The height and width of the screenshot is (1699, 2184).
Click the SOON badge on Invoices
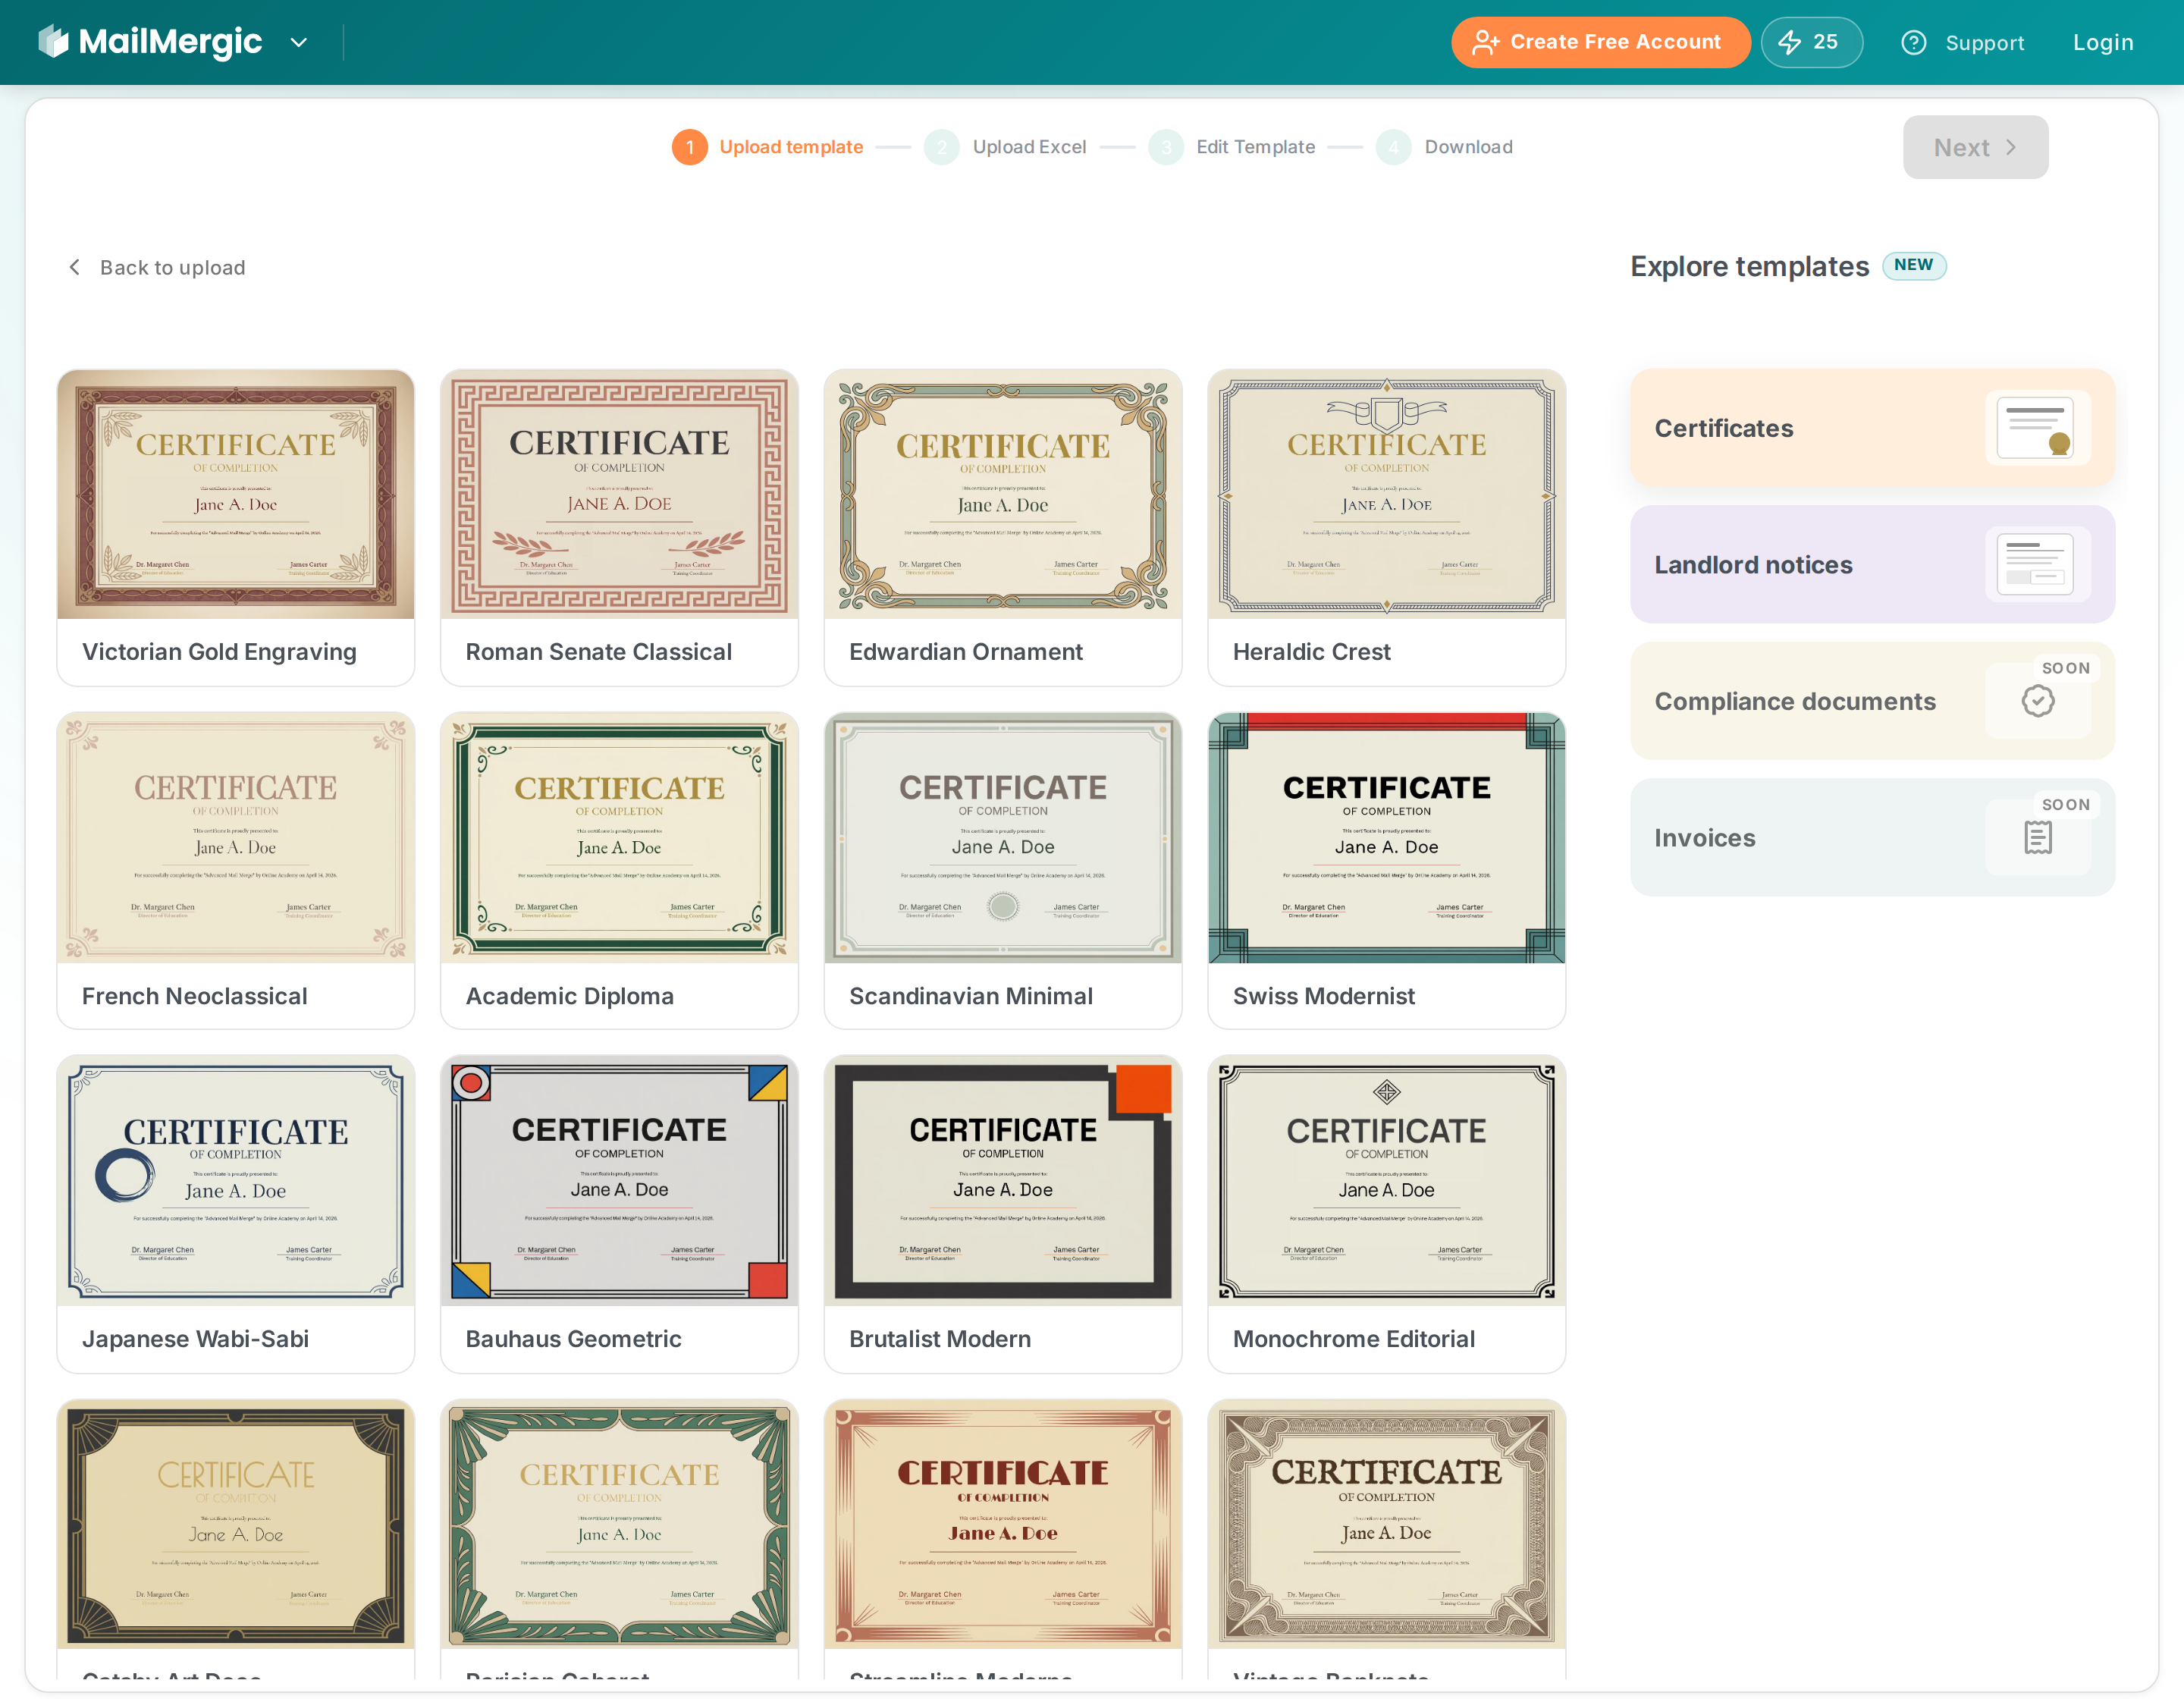[x=2065, y=805]
